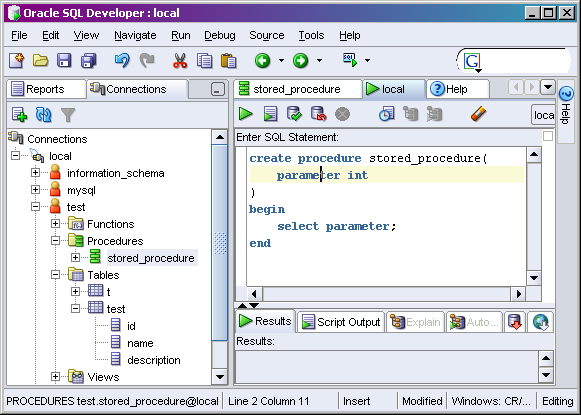581x415 pixels.
Task: Click the Rollback database icon
Action: click(318, 114)
